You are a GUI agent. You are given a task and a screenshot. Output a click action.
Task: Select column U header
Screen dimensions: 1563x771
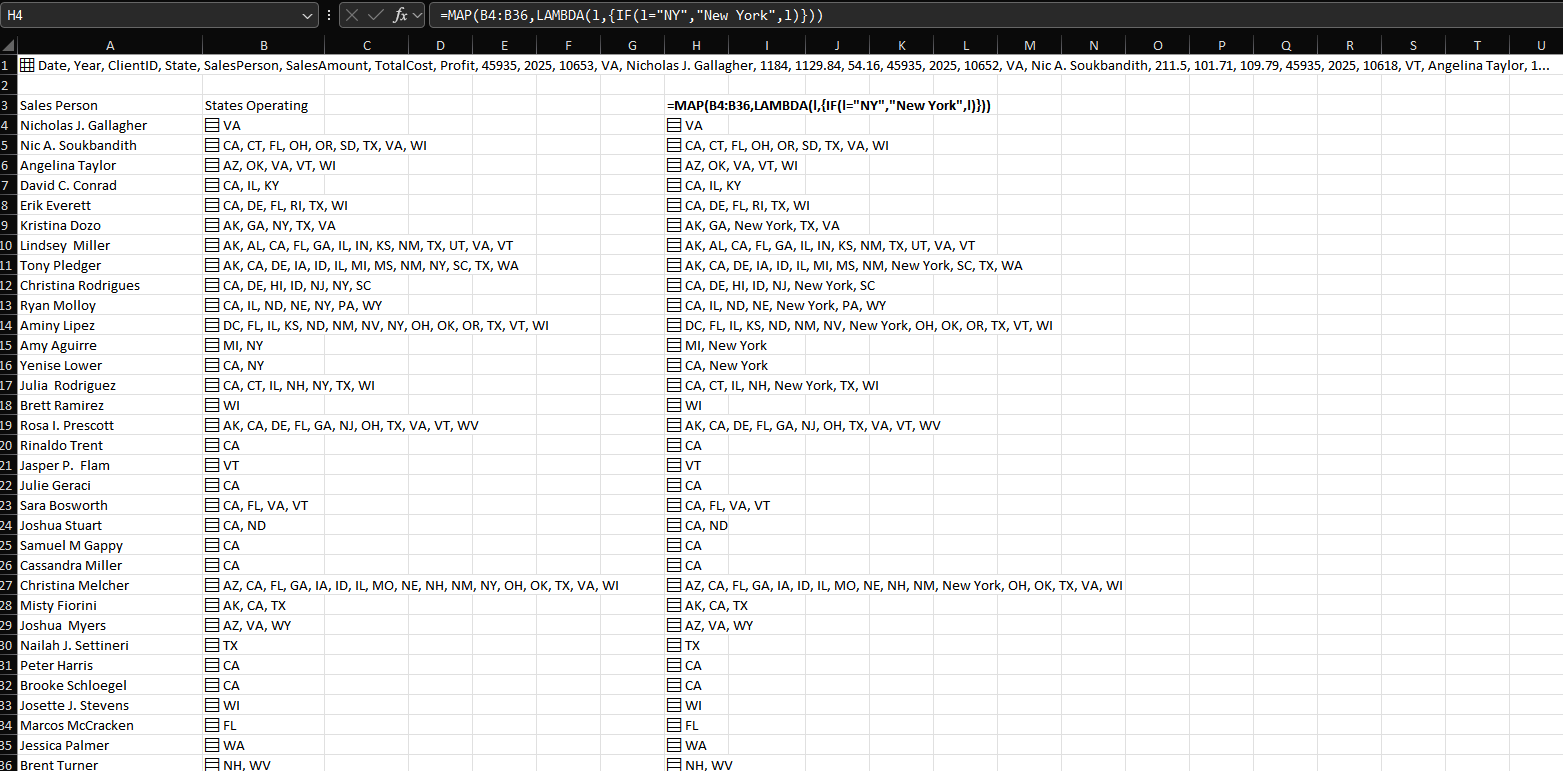(1541, 45)
